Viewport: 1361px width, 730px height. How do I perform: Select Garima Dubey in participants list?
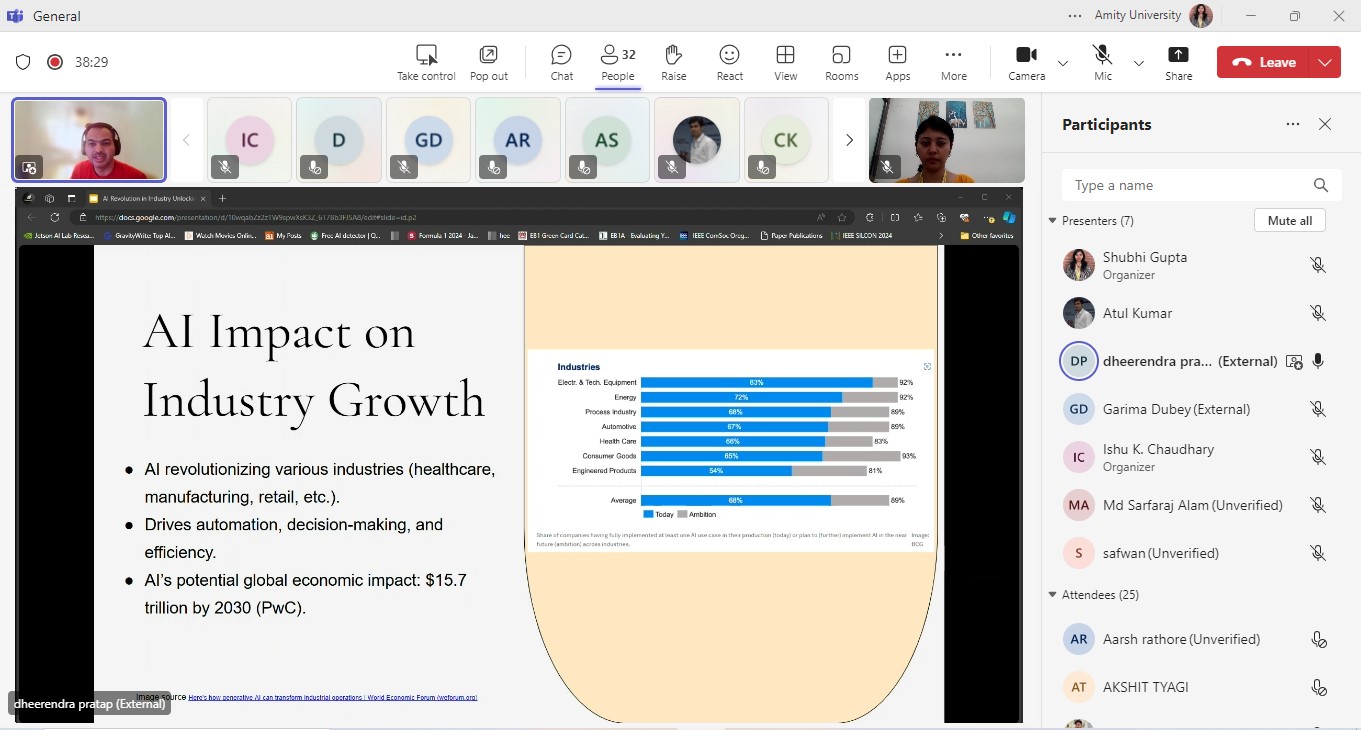coord(1199,409)
